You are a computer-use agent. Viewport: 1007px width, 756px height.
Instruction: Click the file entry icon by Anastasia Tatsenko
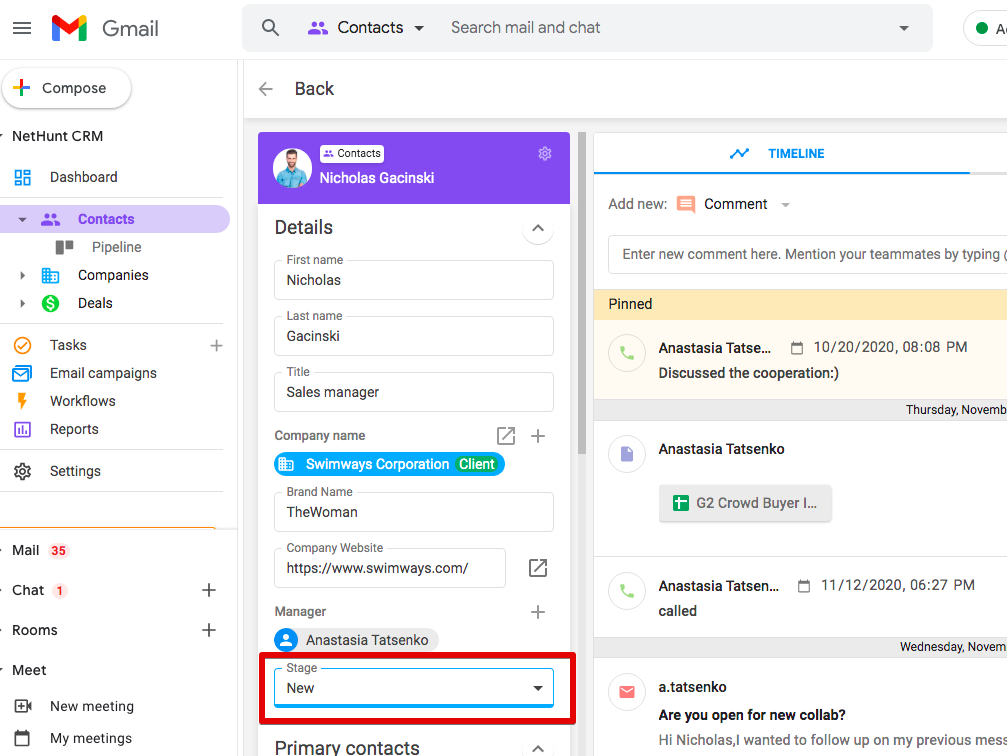[x=627, y=454]
